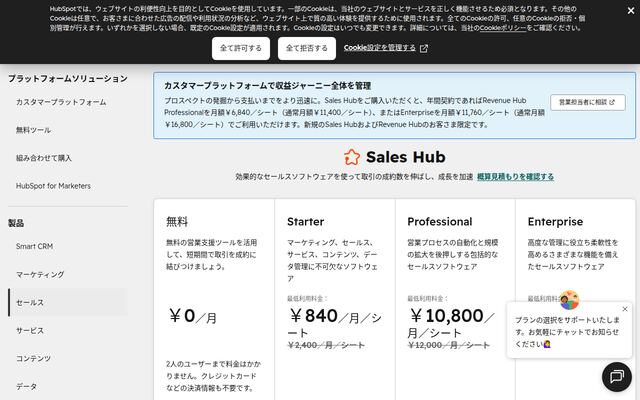The image size is (640, 400).
Task: Click the プラットフォームソリューション sidebar heading
Action: coord(68,78)
